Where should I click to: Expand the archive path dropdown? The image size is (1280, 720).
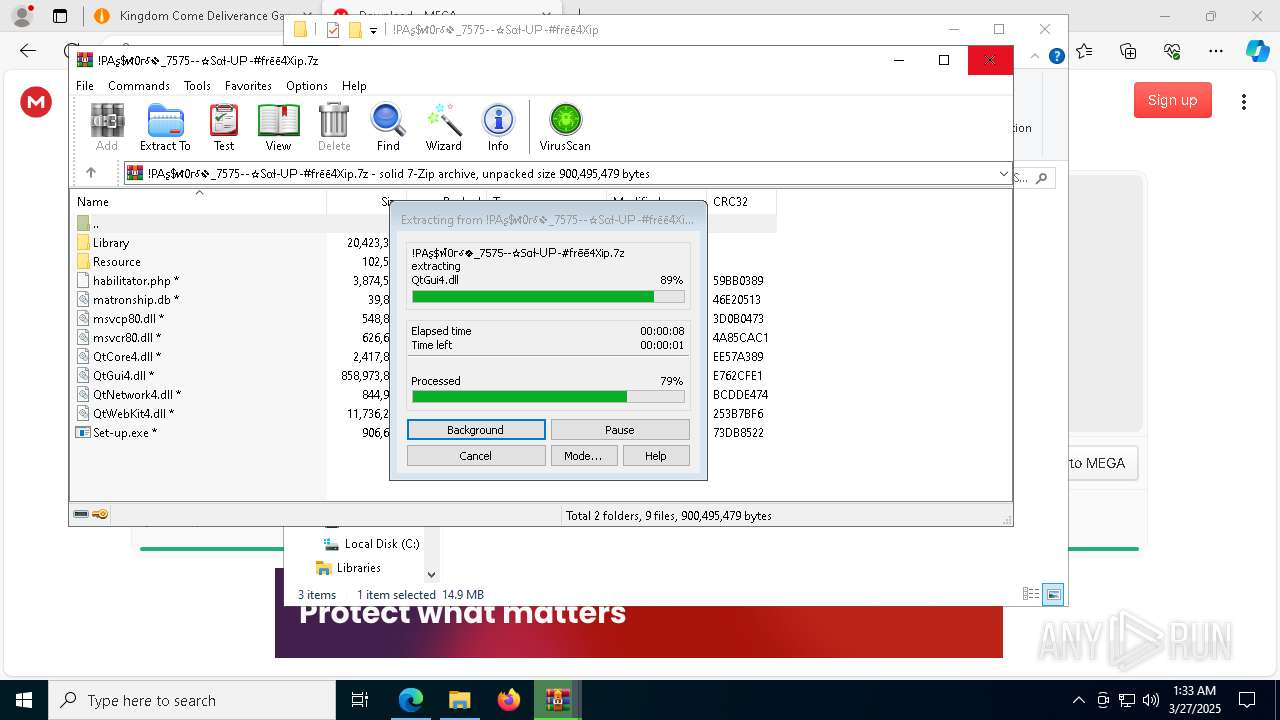coord(1003,174)
